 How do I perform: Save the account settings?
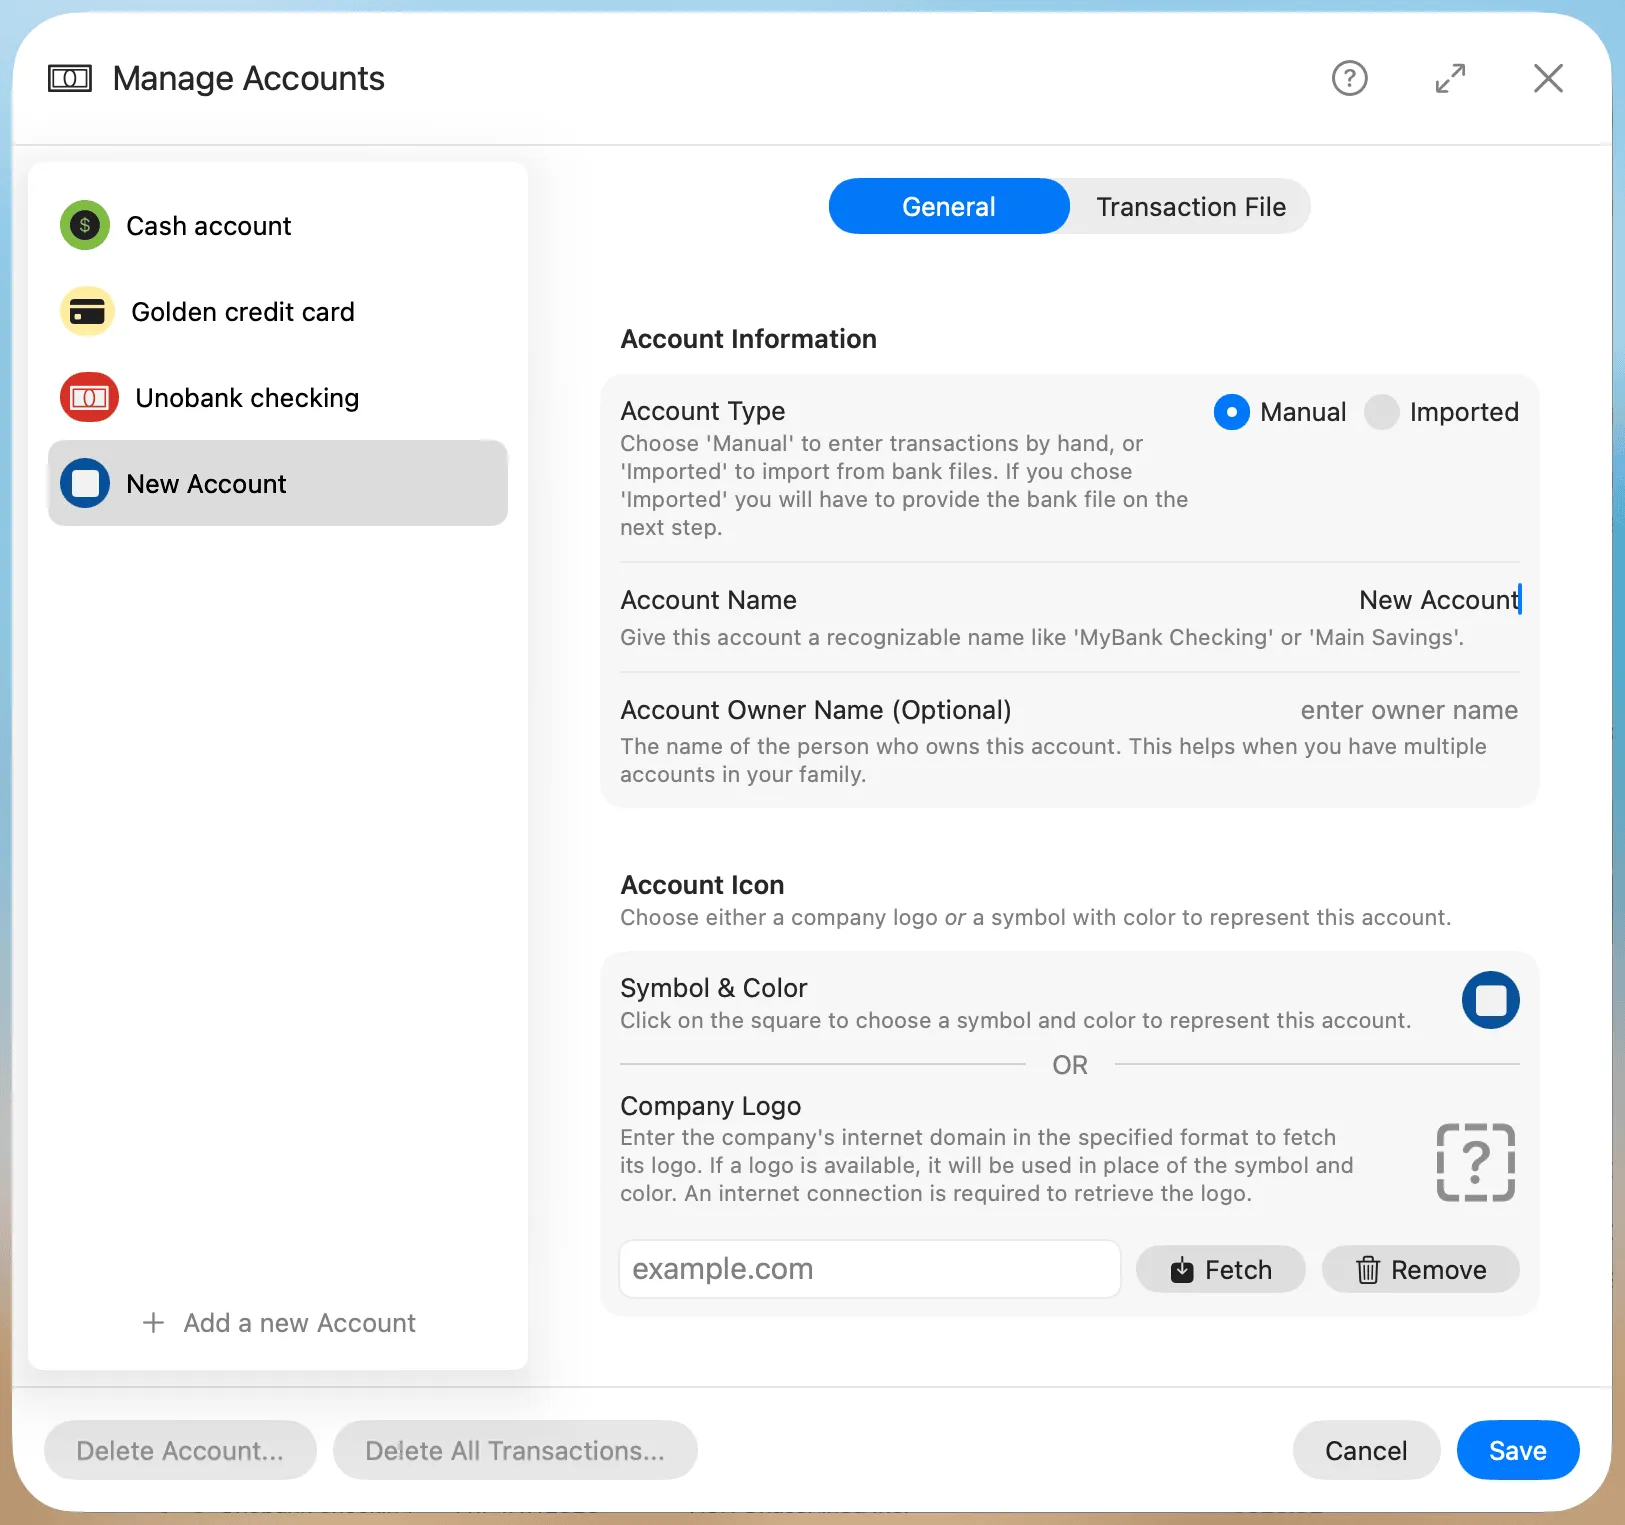1518,1450
